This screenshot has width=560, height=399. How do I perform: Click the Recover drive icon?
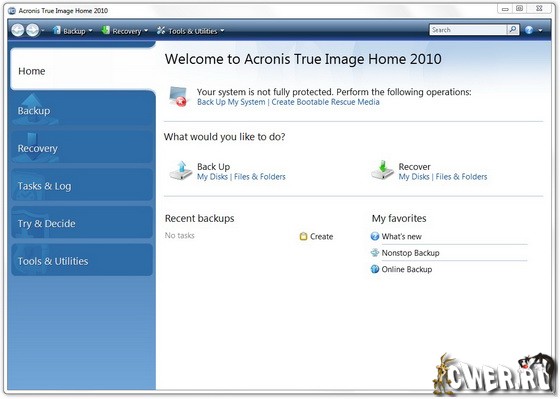(x=382, y=170)
